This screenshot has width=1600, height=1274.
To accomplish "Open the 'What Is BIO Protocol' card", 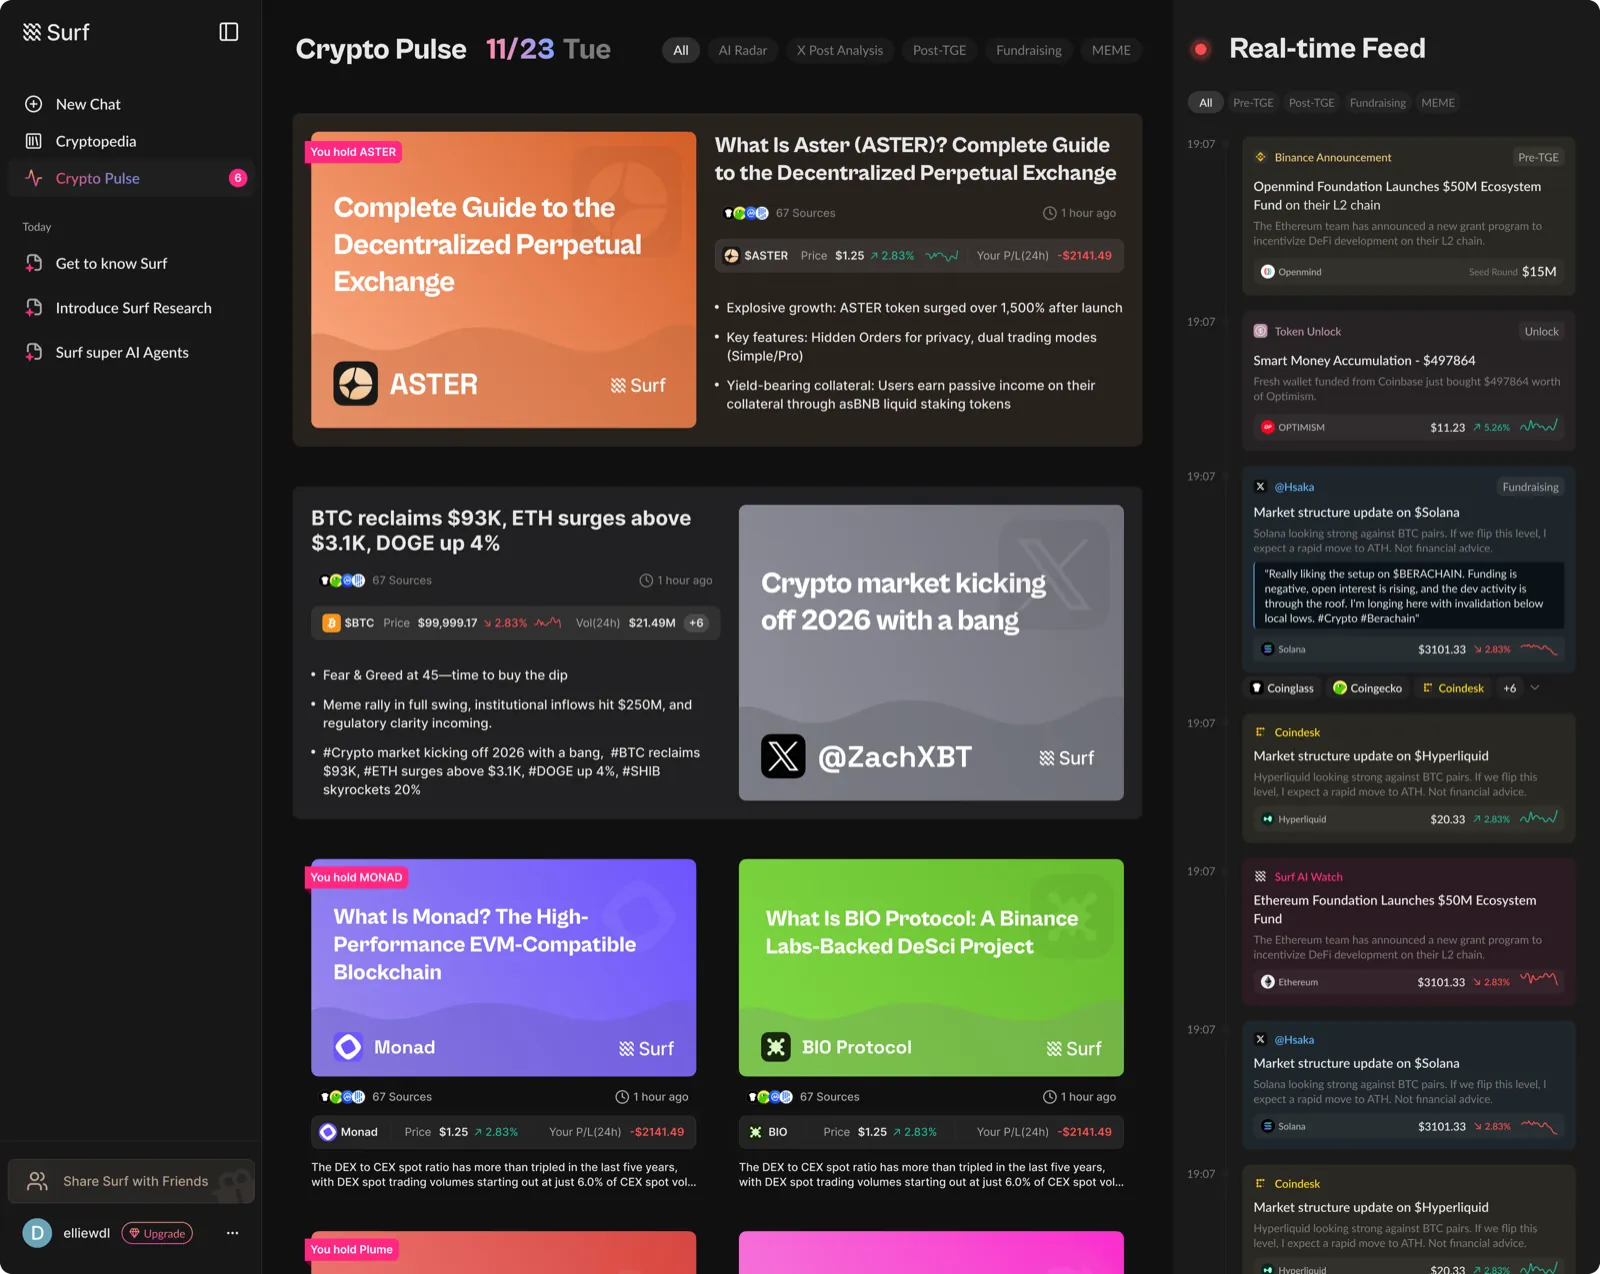I will pos(931,967).
